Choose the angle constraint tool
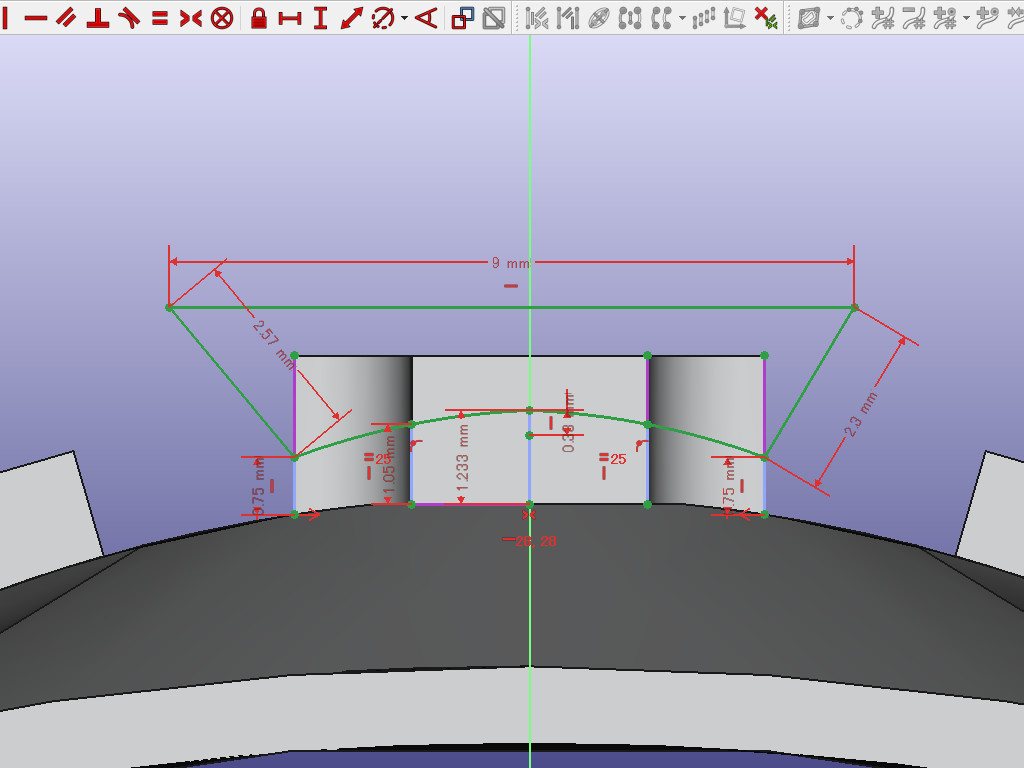This screenshot has width=1024, height=768. 426,18
